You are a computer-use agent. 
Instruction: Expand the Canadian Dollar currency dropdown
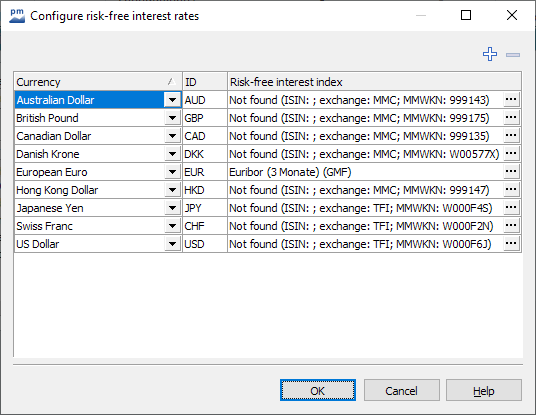tap(172, 136)
